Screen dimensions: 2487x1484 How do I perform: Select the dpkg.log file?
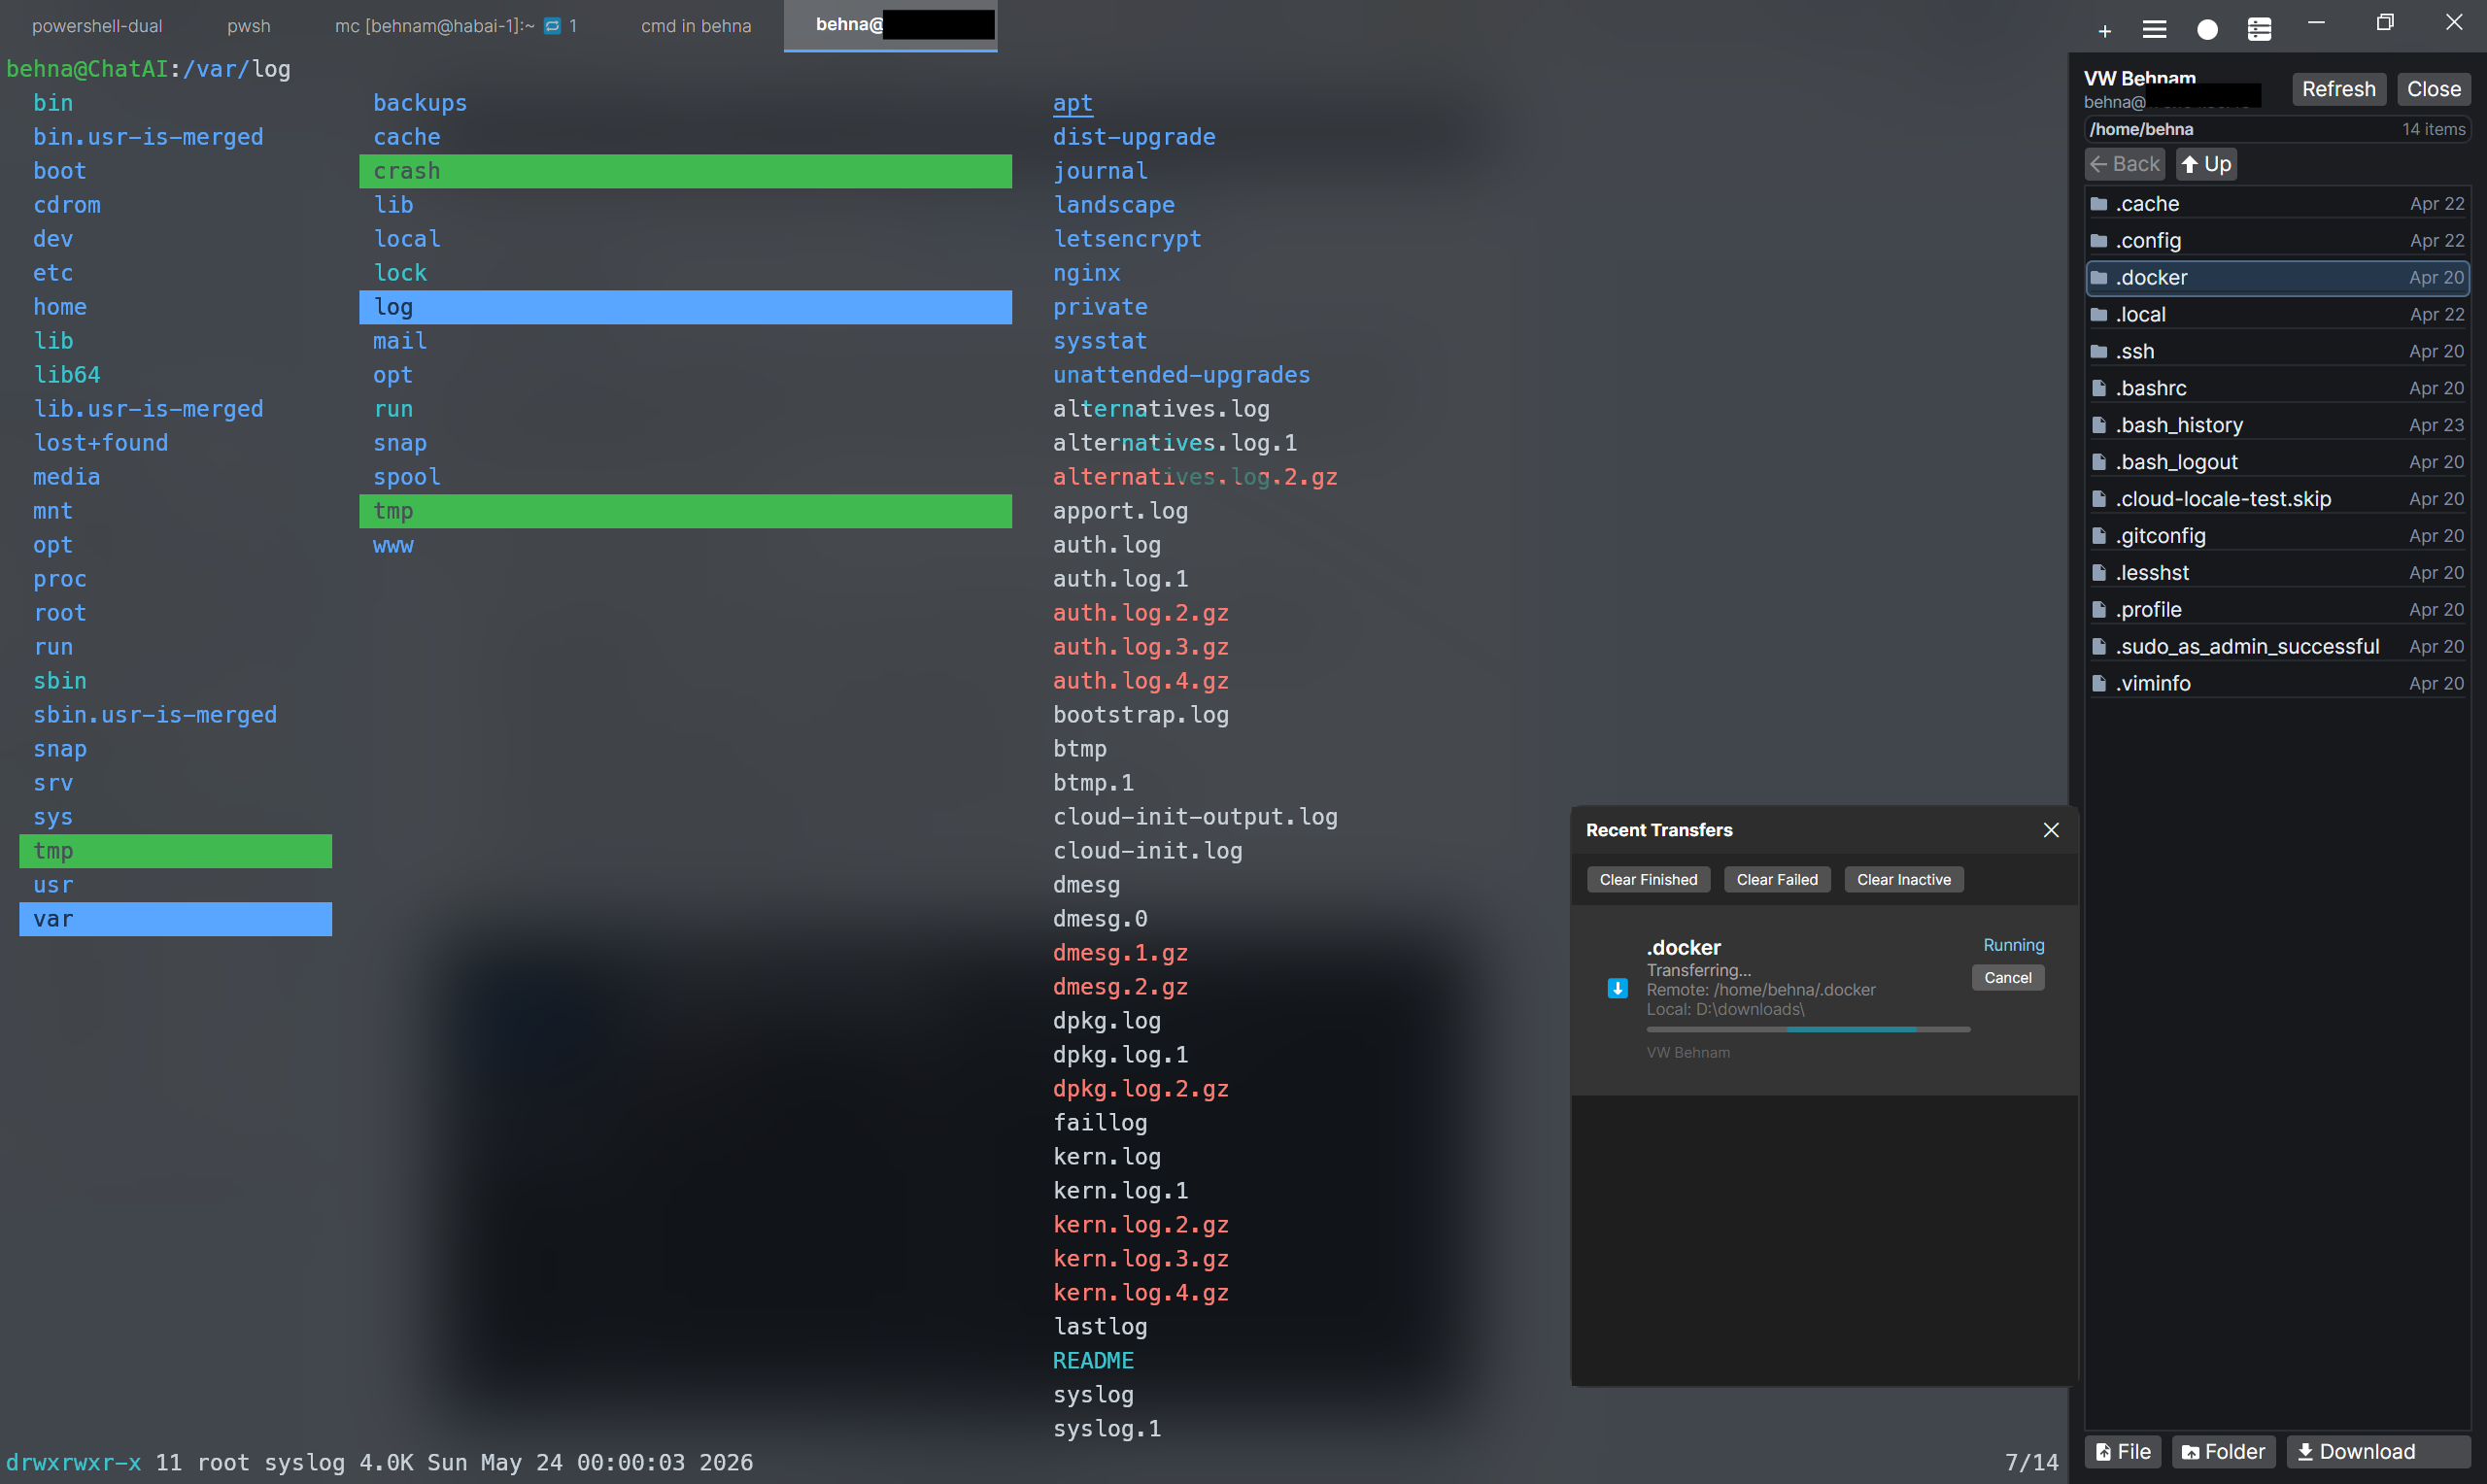1106,1022
